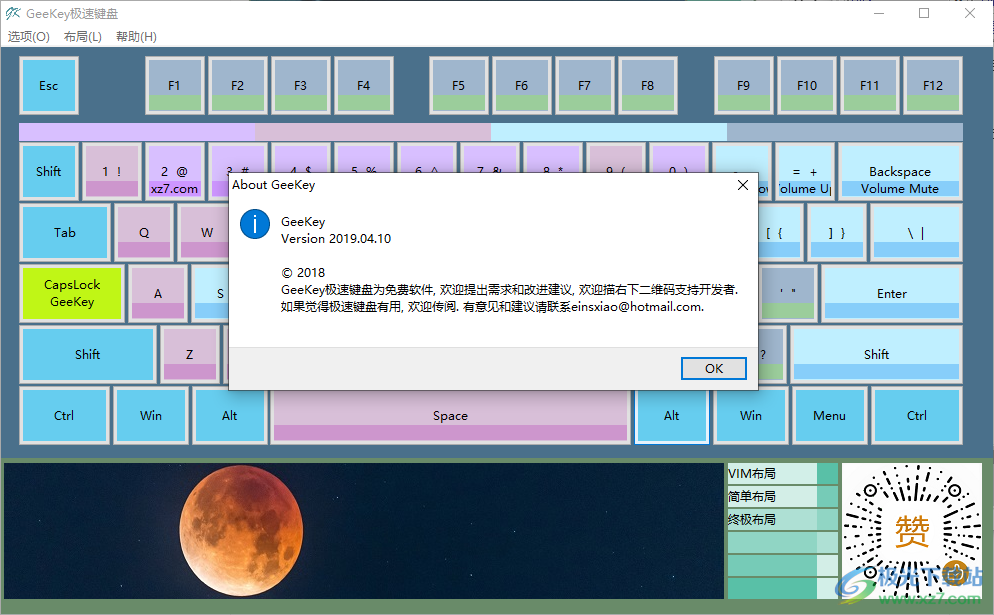Click the einsxiao@hotmail.com contact line
The height and width of the screenshot is (615, 994).
point(492,307)
